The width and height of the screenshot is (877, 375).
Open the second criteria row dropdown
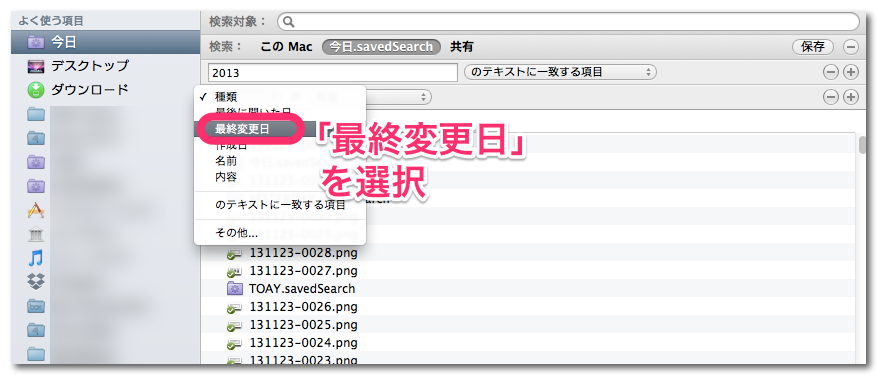coord(399,97)
